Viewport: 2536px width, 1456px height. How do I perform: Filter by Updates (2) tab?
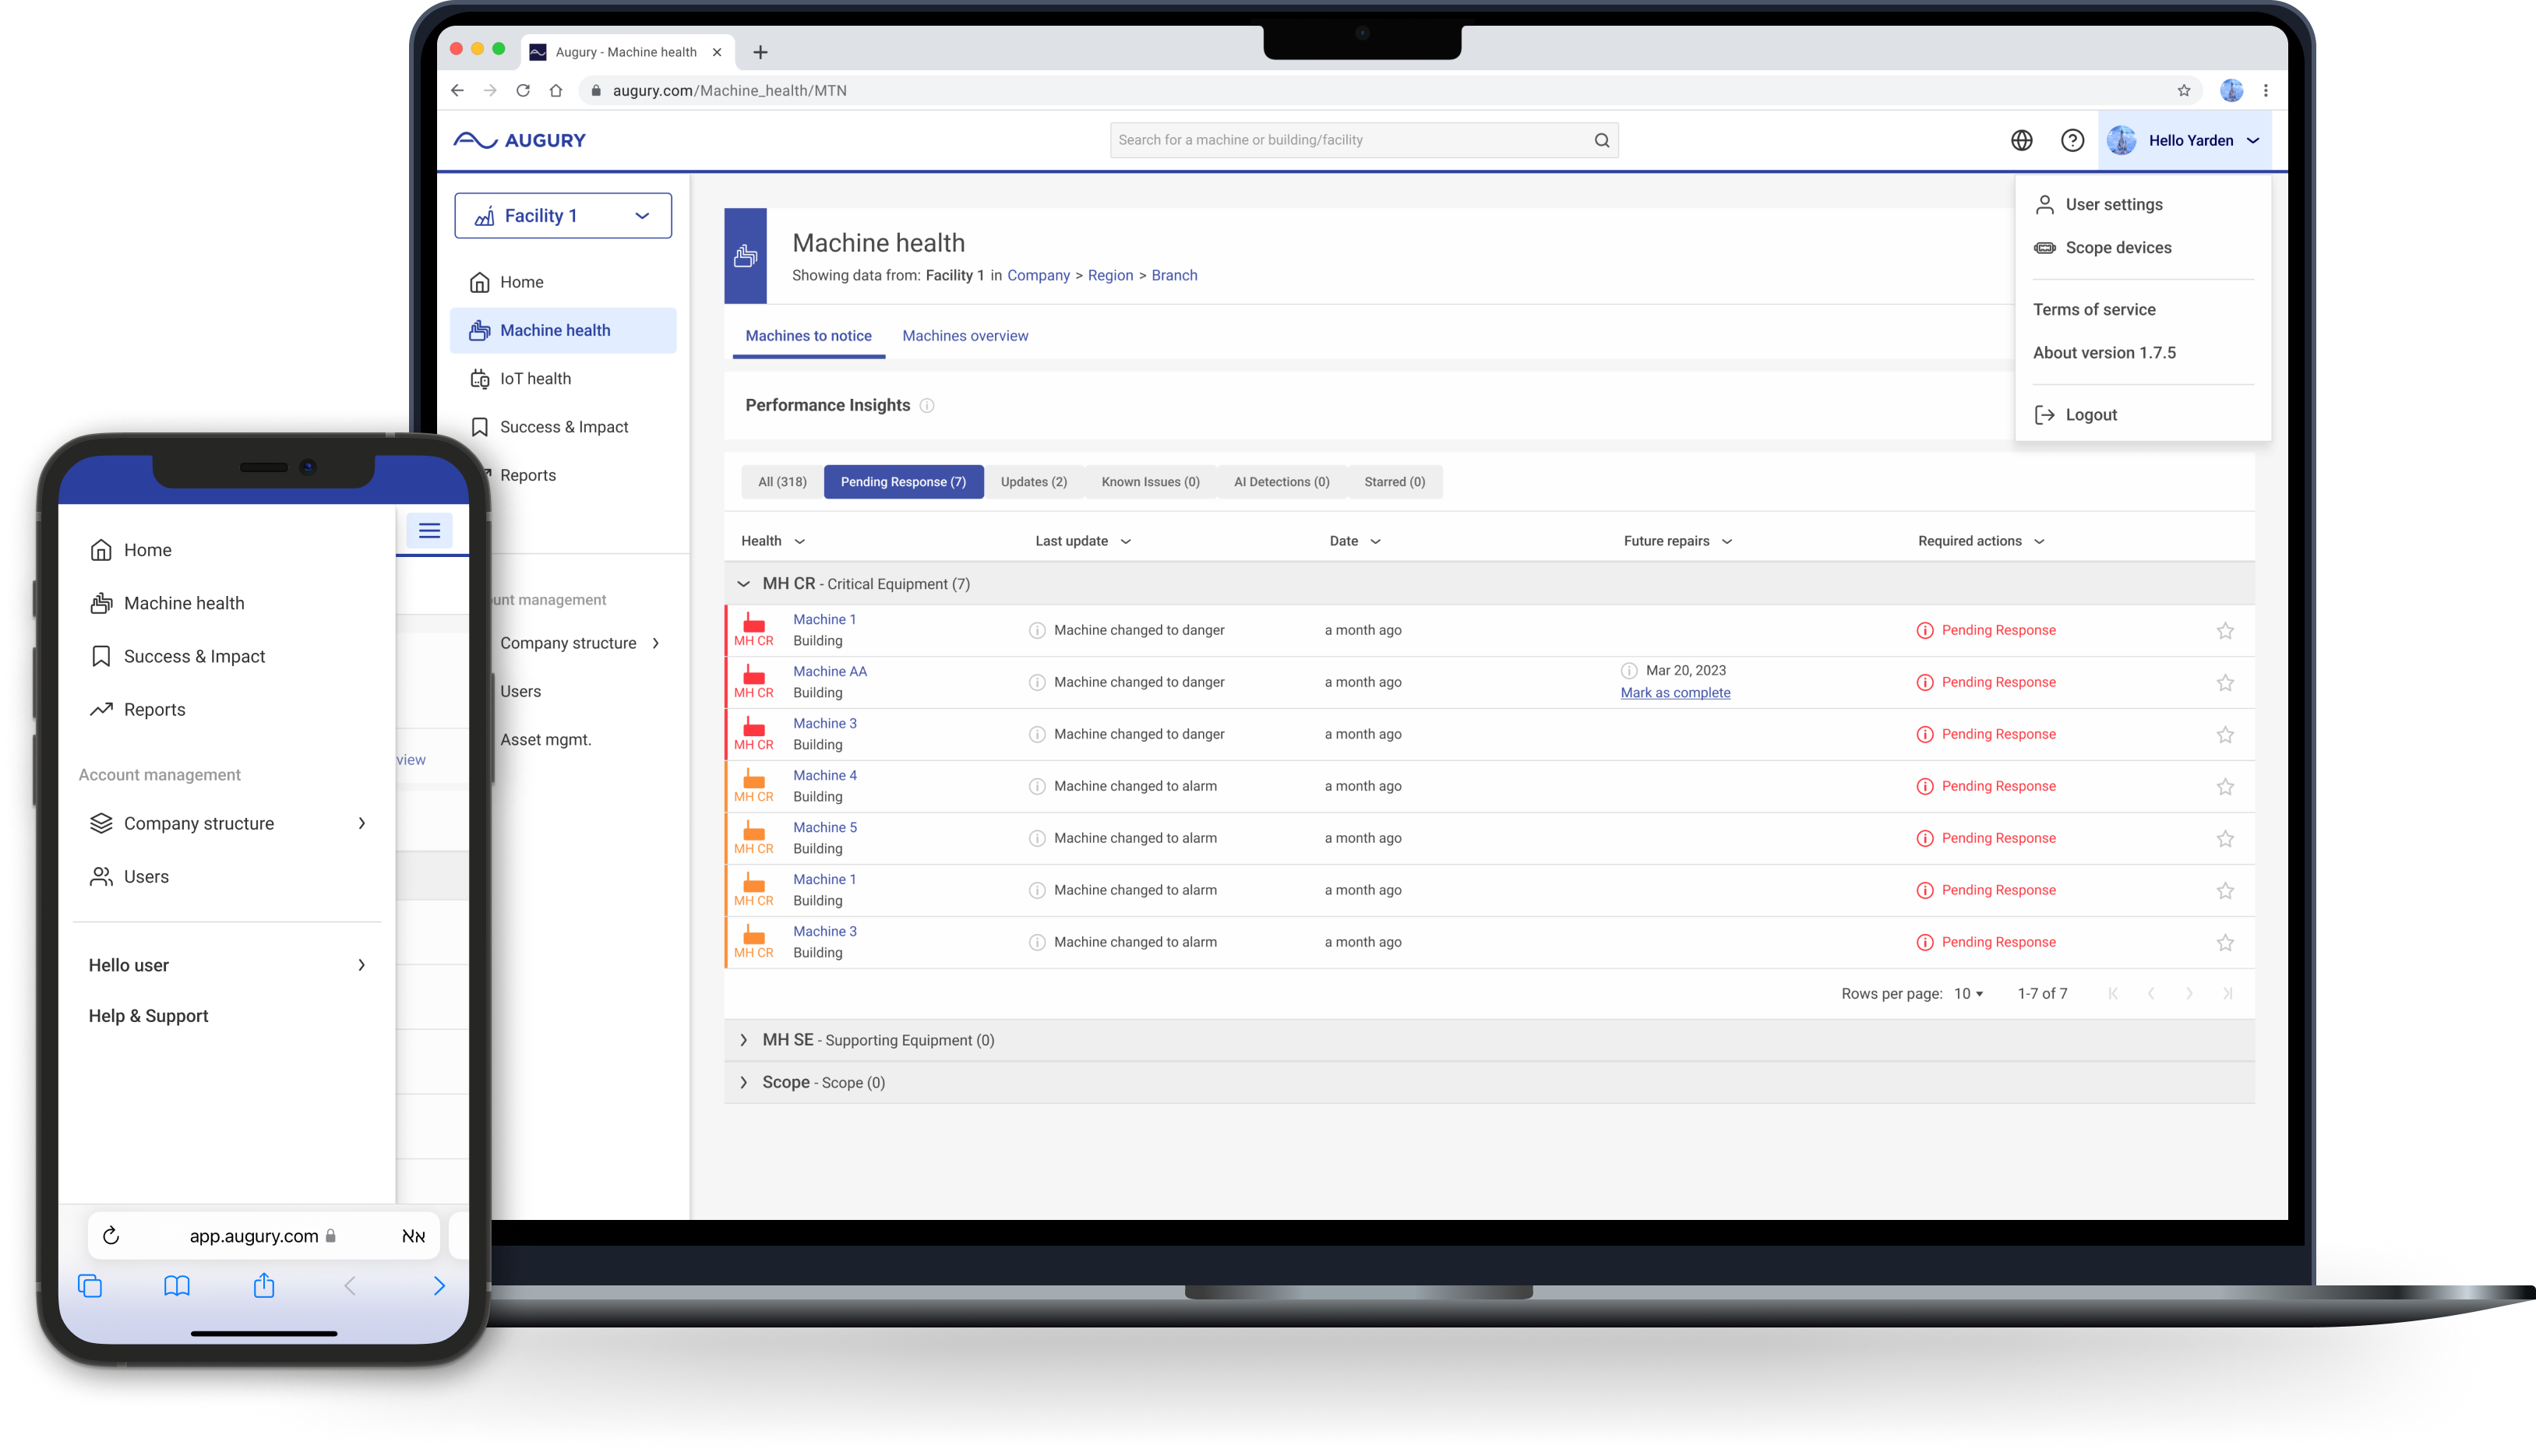(1034, 482)
